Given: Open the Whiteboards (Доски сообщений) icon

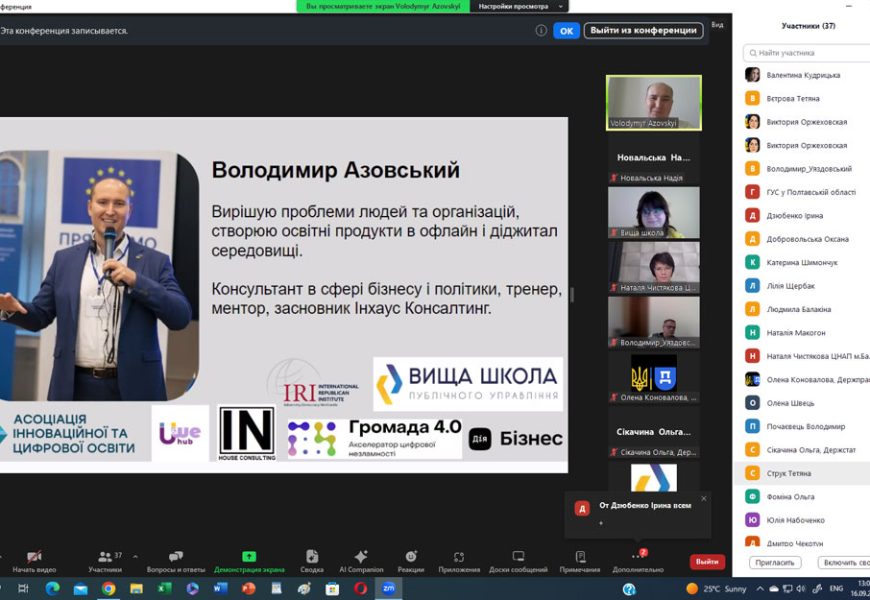Looking at the screenshot, I should click(x=518, y=557).
